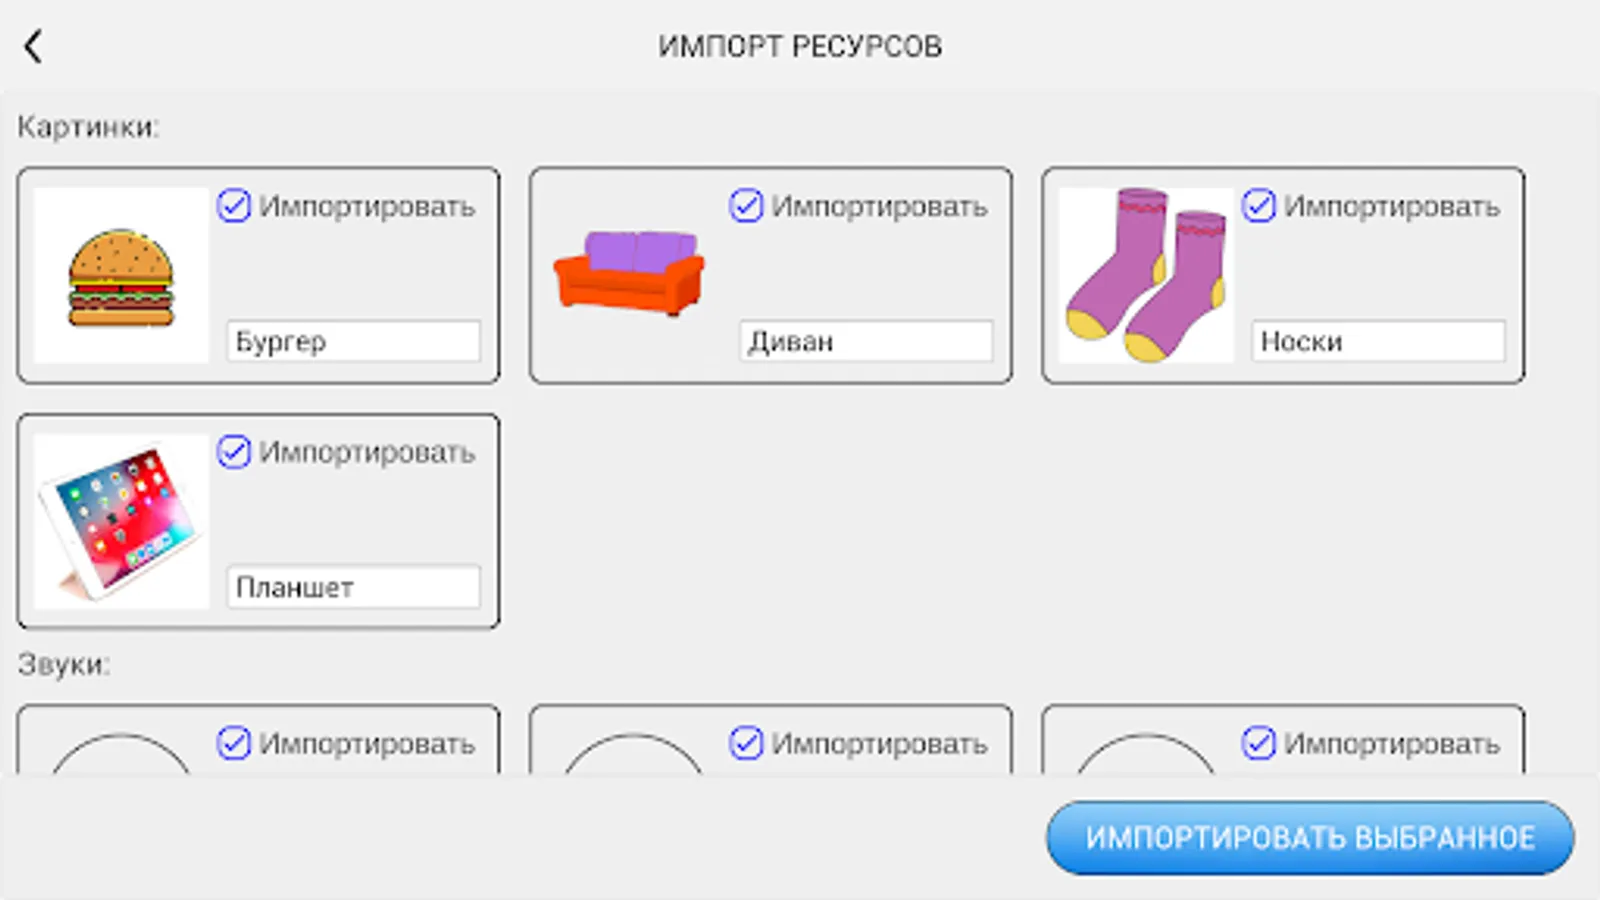Disable import for the Носки picture
The height and width of the screenshot is (900, 1600).
pos(1258,206)
